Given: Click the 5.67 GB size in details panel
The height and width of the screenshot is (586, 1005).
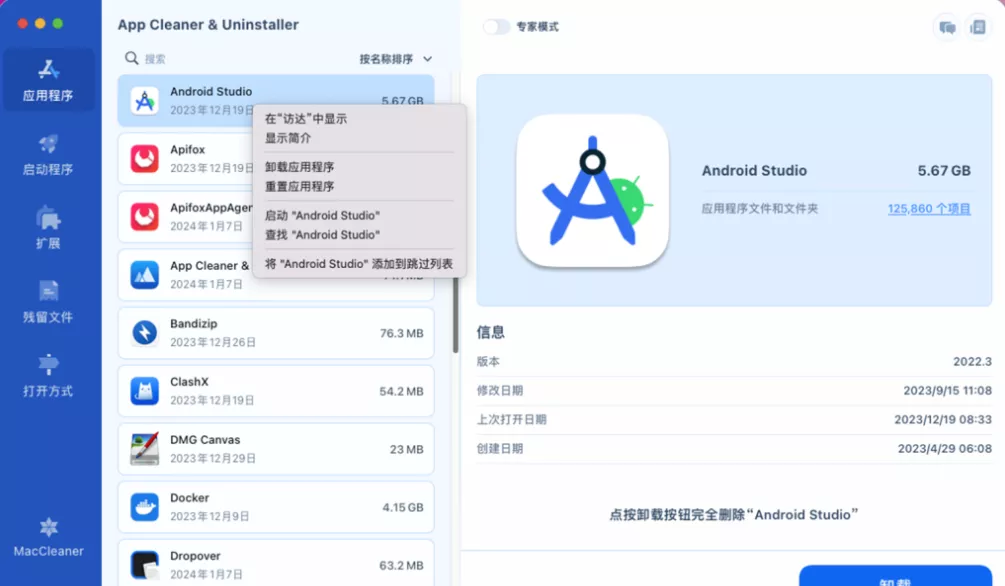Looking at the screenshot, I should pyautogui.click(x=944, y=171).
